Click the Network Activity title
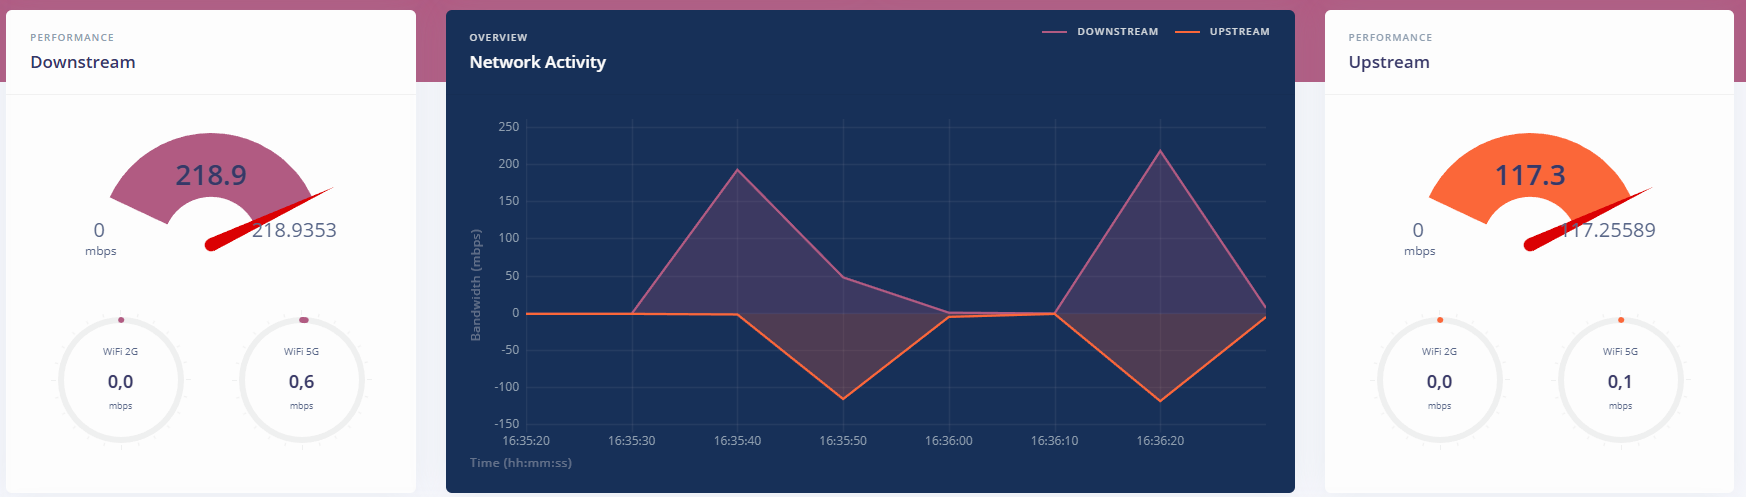Viewport: 1746px width, 497px height. pos(538,62)
